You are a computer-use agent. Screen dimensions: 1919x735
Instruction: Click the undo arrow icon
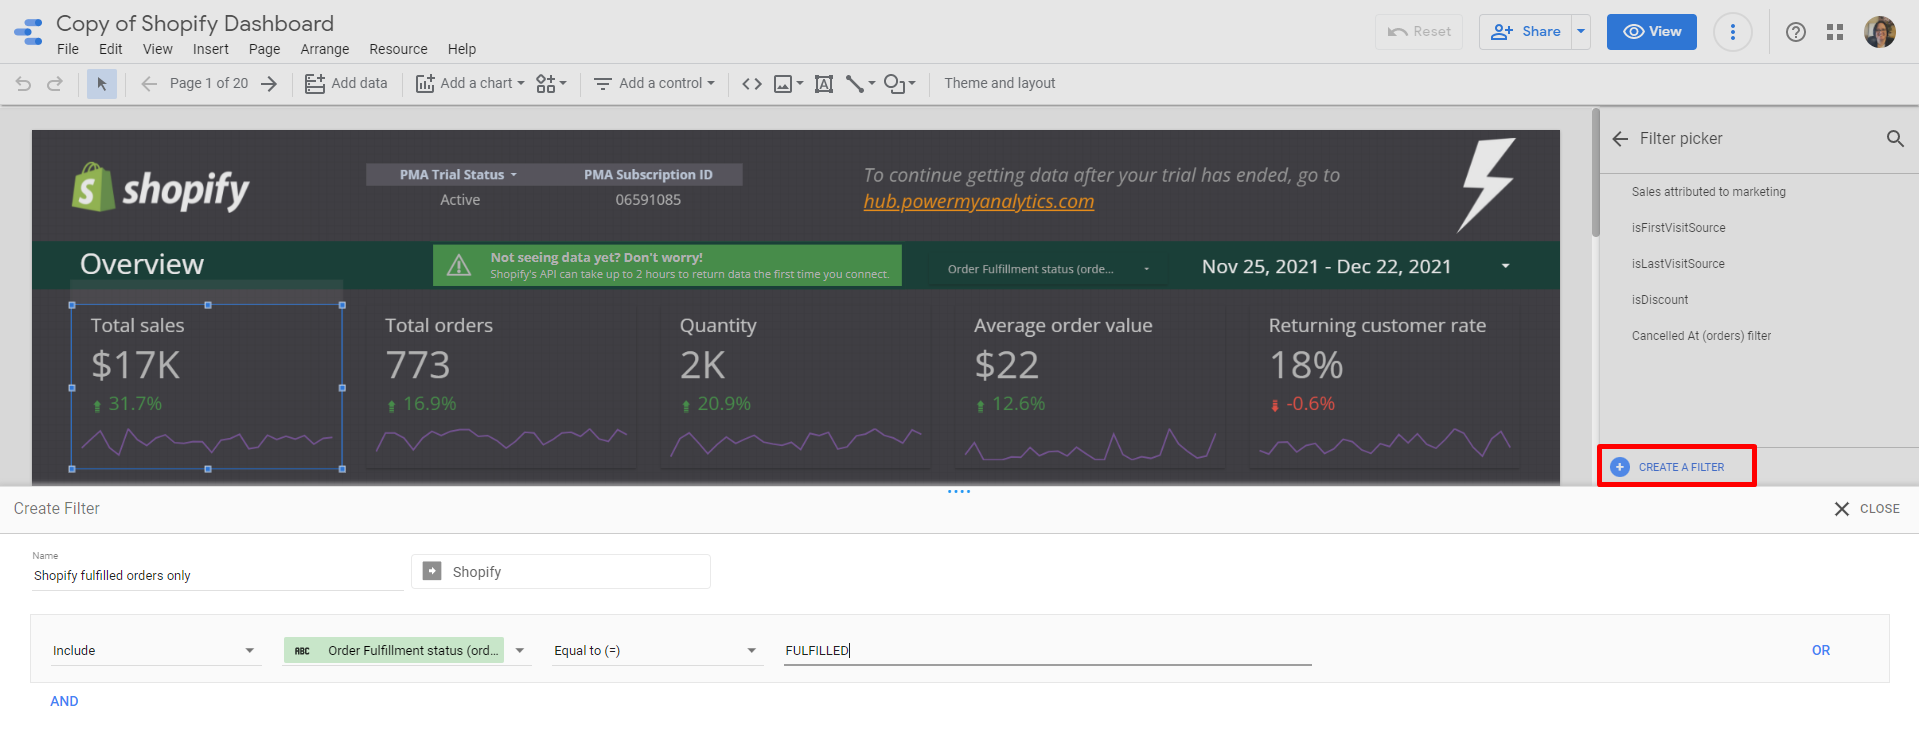pos(23,84)
